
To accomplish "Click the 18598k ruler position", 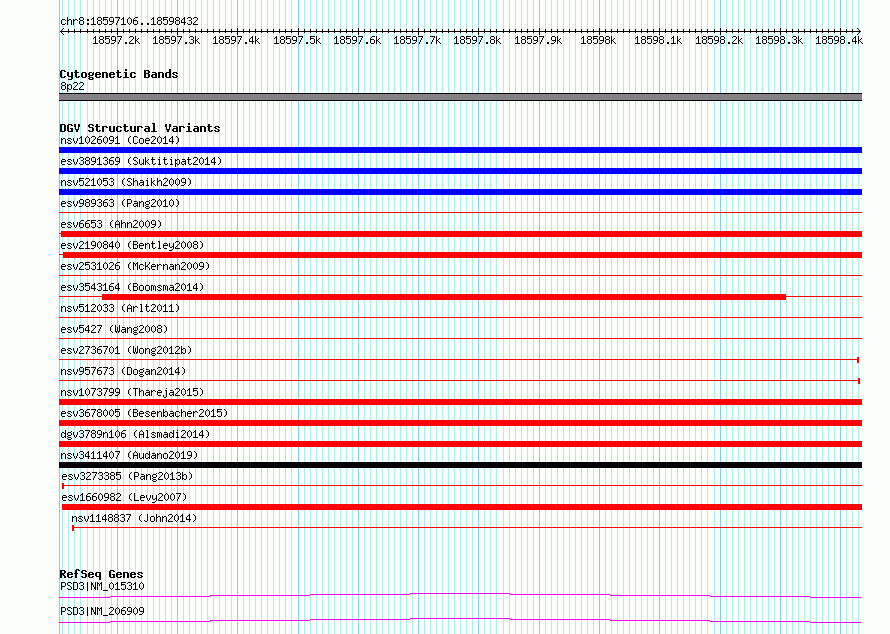I will [598, 40].
